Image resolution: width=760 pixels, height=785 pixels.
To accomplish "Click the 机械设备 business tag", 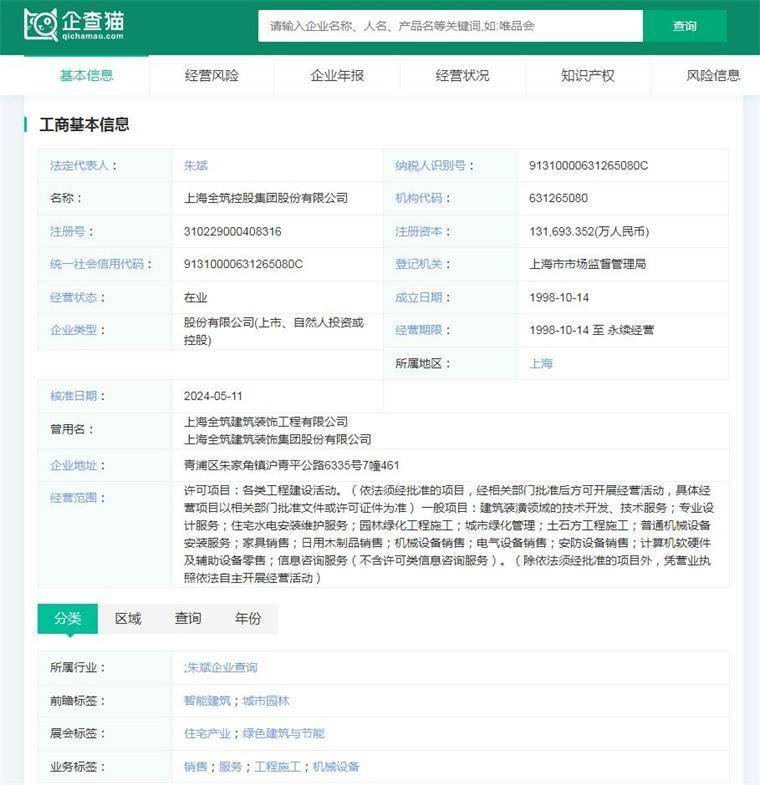I will 336,766.
